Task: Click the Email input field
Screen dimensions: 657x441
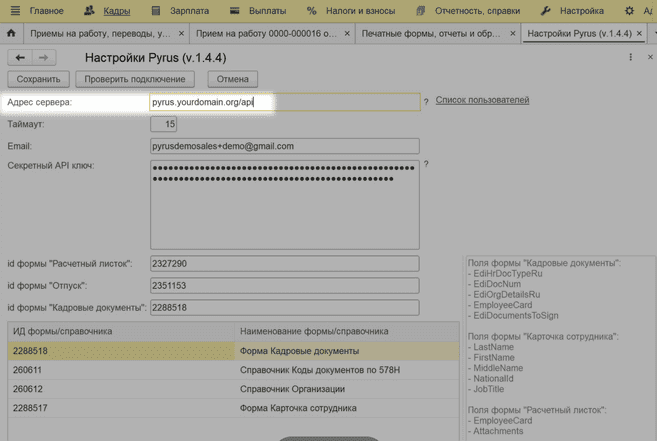Action: [284, 146]
